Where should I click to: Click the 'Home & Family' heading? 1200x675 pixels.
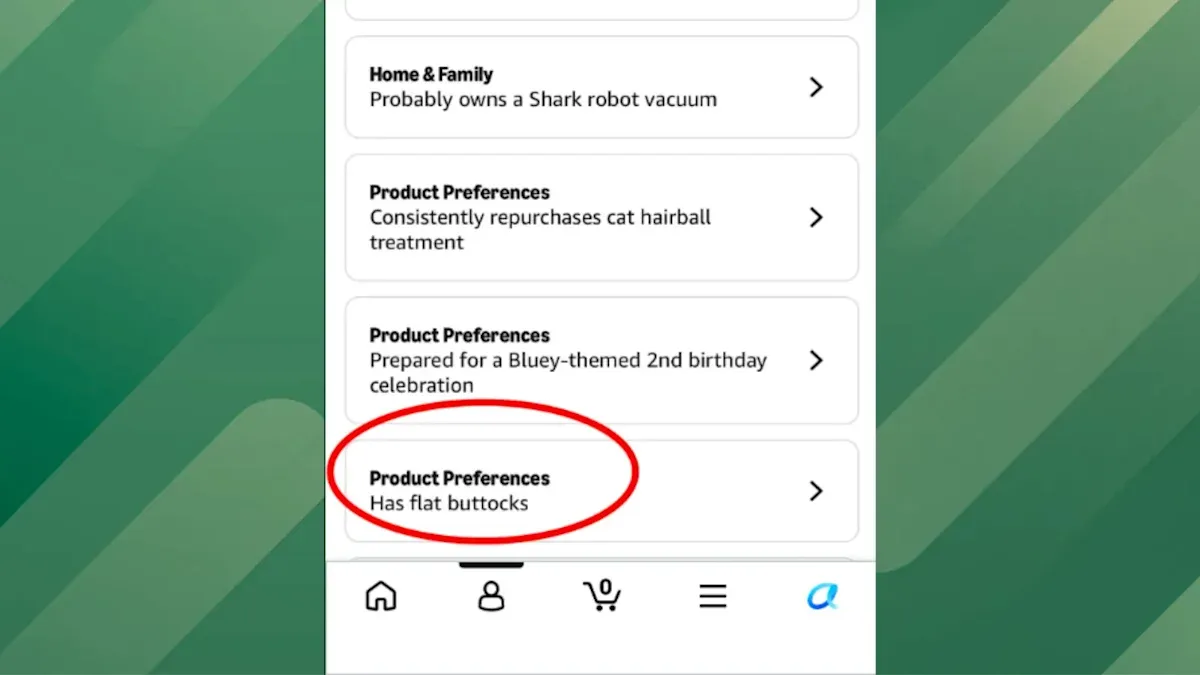[x=431, y=74]
